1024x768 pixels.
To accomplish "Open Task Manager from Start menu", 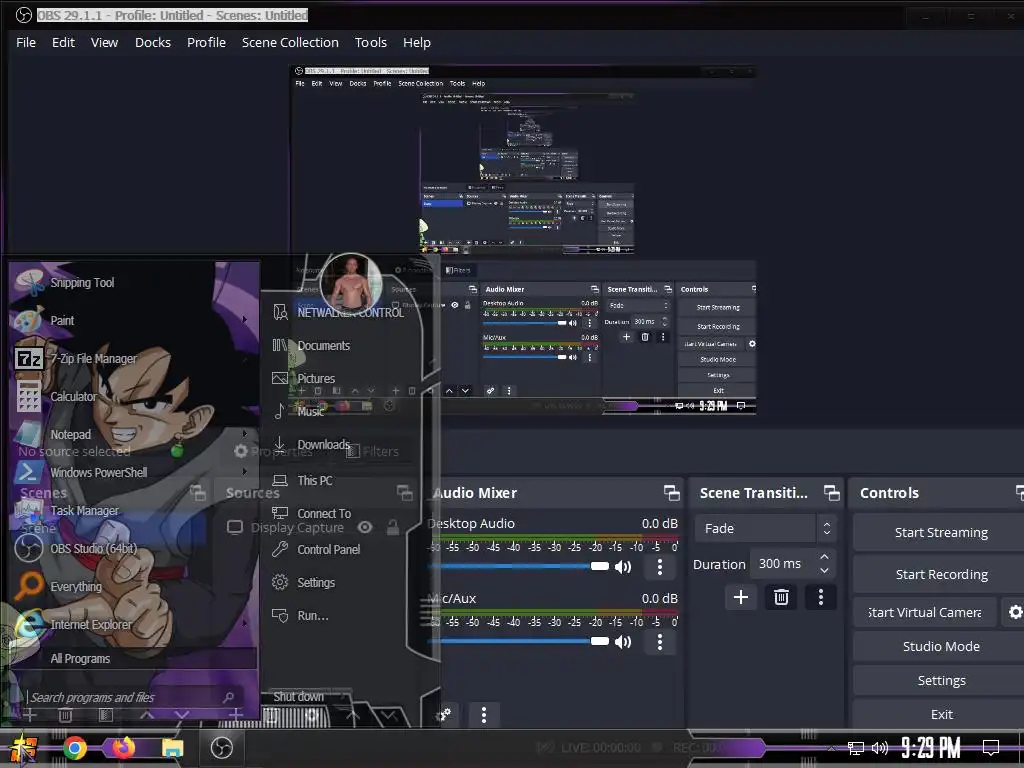I will pos(84,511).
